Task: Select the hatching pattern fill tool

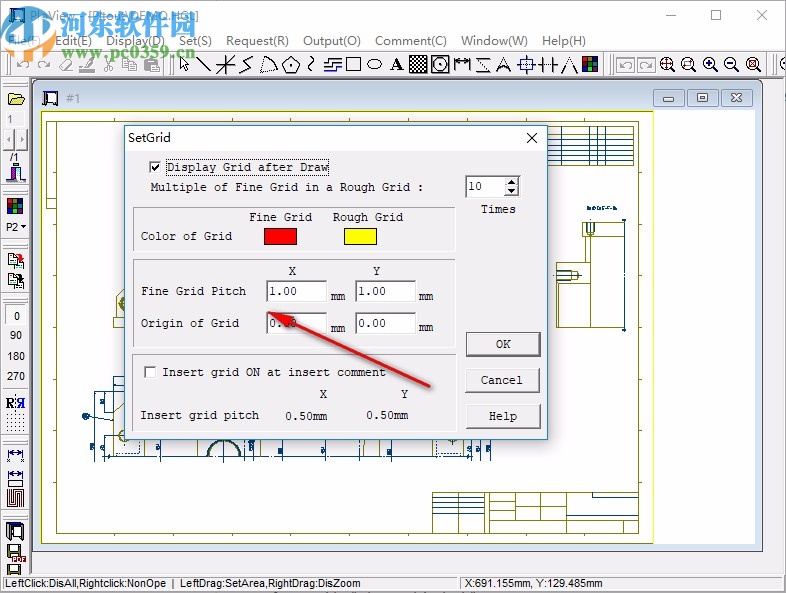Action: click(418, 64)
